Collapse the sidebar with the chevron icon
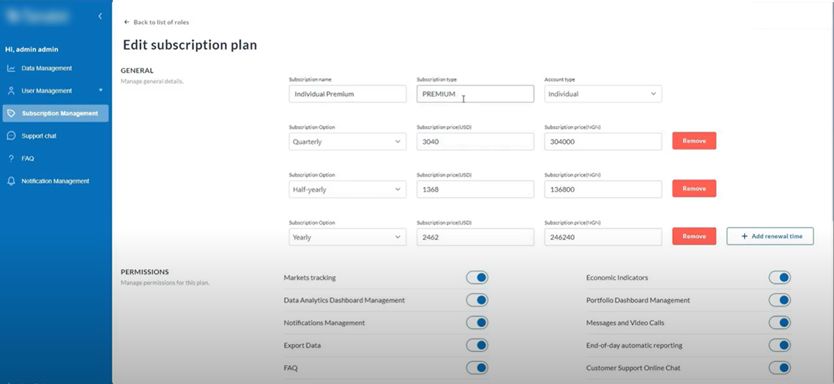Viewport: 834px width, 384px height. (x=100, y=16)
